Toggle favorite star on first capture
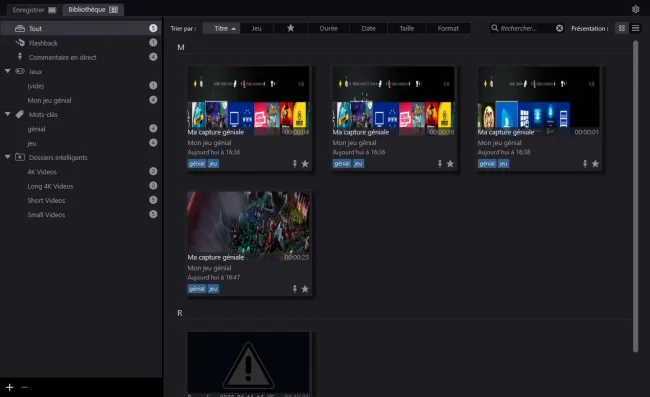The height and width of the screenshot is (397, 650). [x=305, y=164]
